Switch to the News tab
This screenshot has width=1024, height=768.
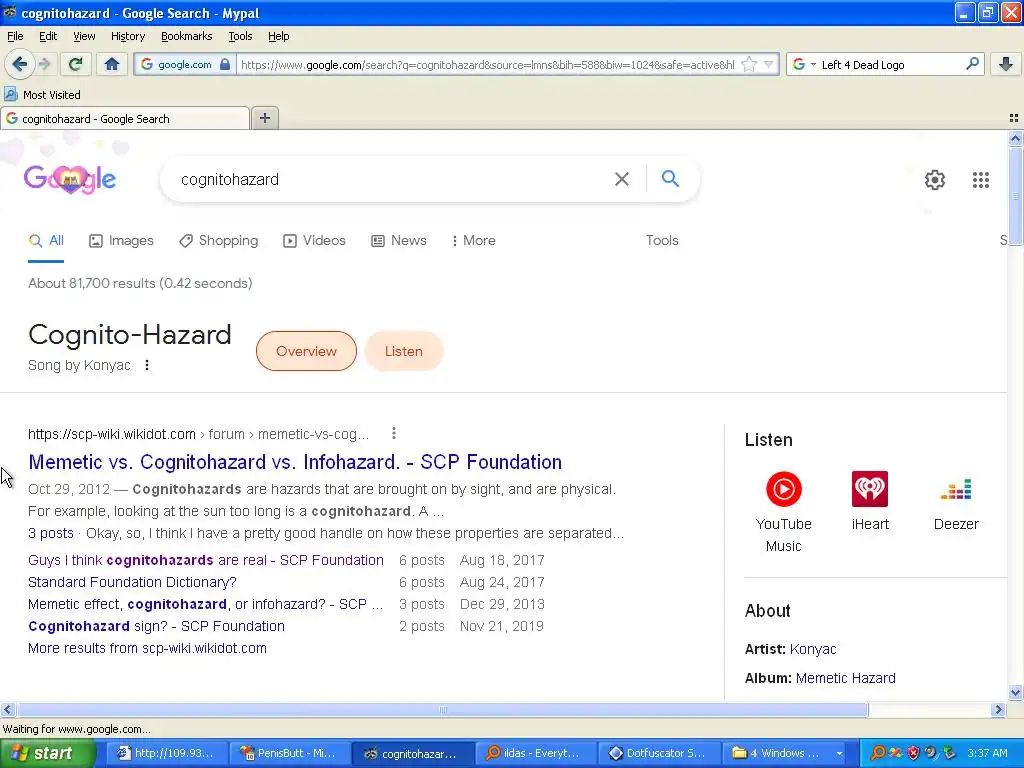[x=399, y=240]
